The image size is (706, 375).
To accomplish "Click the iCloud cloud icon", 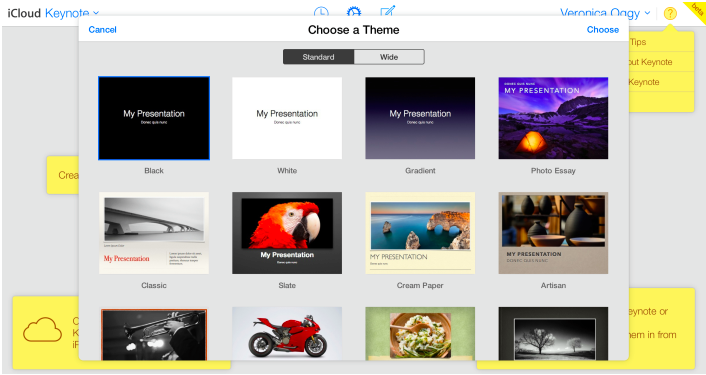I will pos(42,330).
